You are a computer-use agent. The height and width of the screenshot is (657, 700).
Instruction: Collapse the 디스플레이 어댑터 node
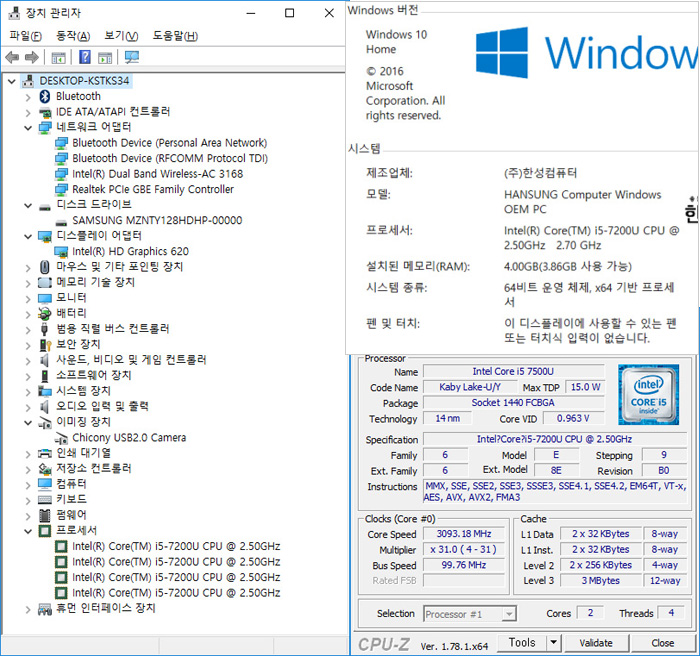pos(28,237)
